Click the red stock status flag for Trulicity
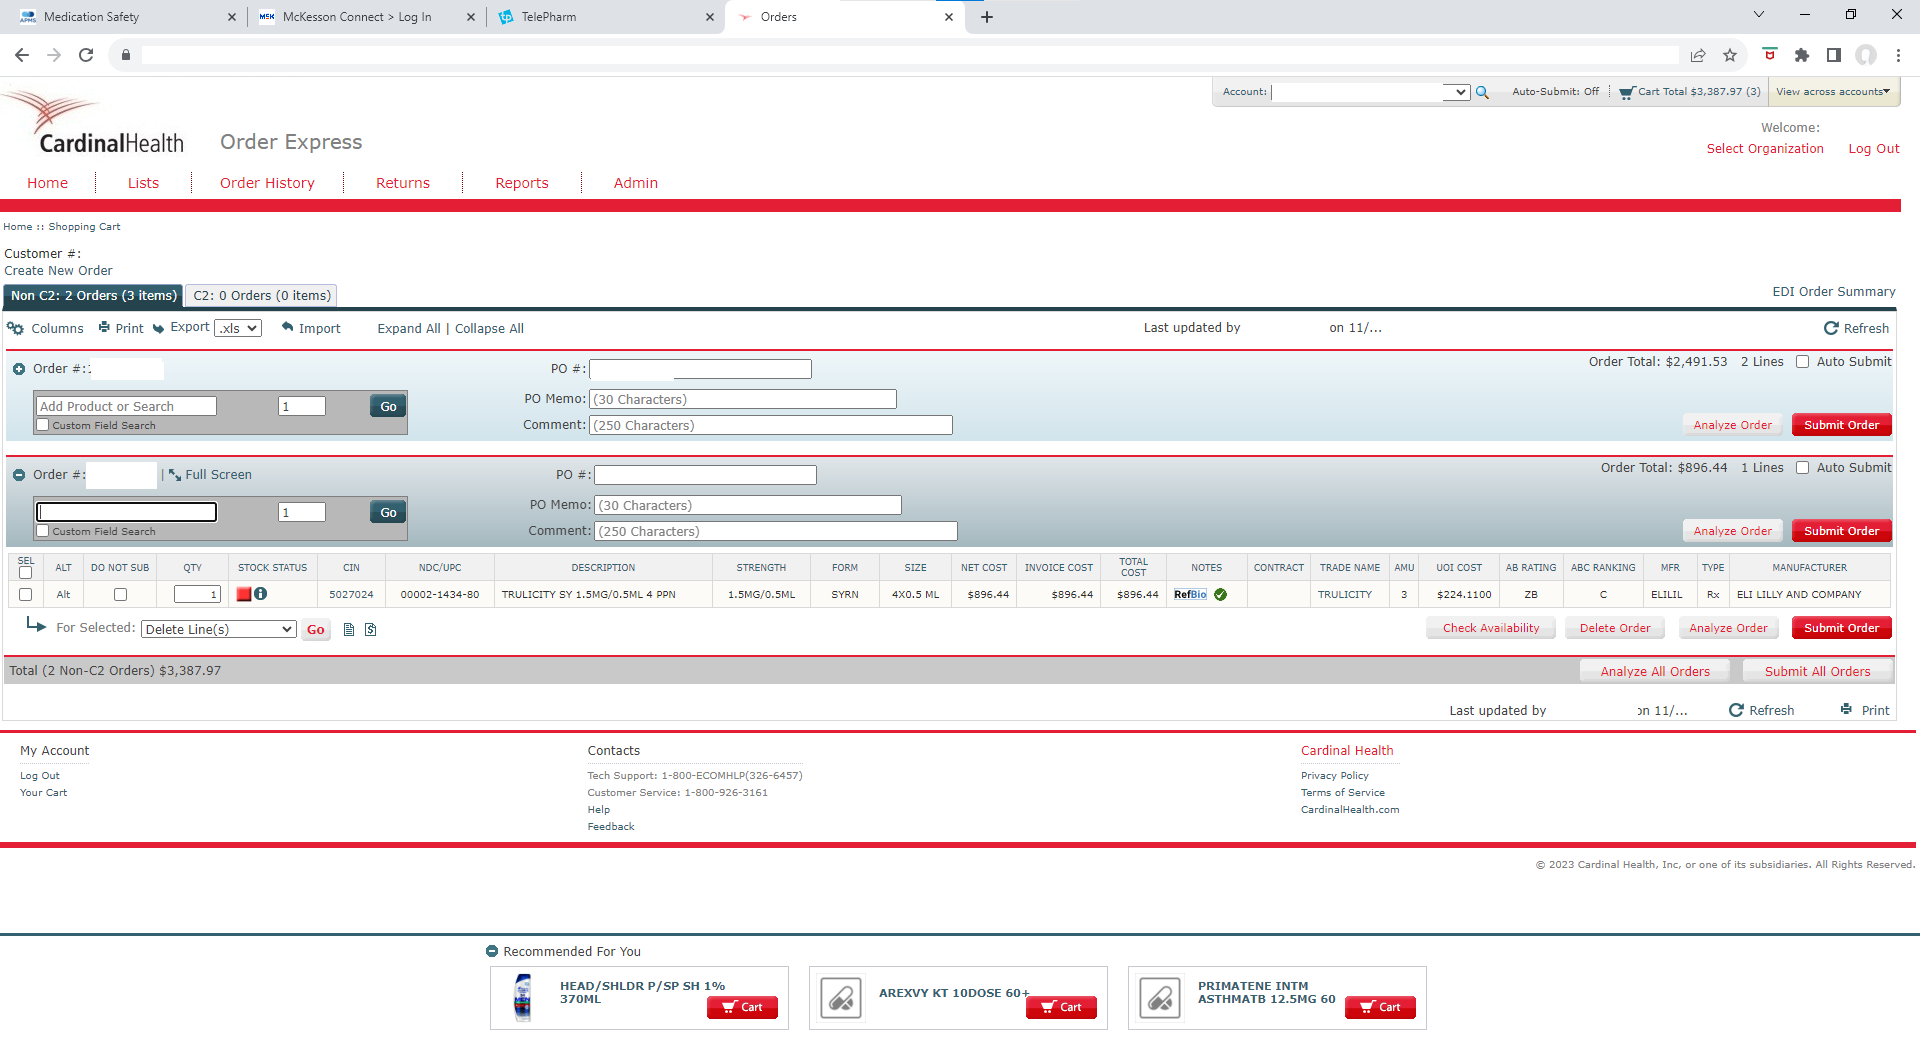The height and width of the screenshot is (1040, 1920). tap(243, 594)
